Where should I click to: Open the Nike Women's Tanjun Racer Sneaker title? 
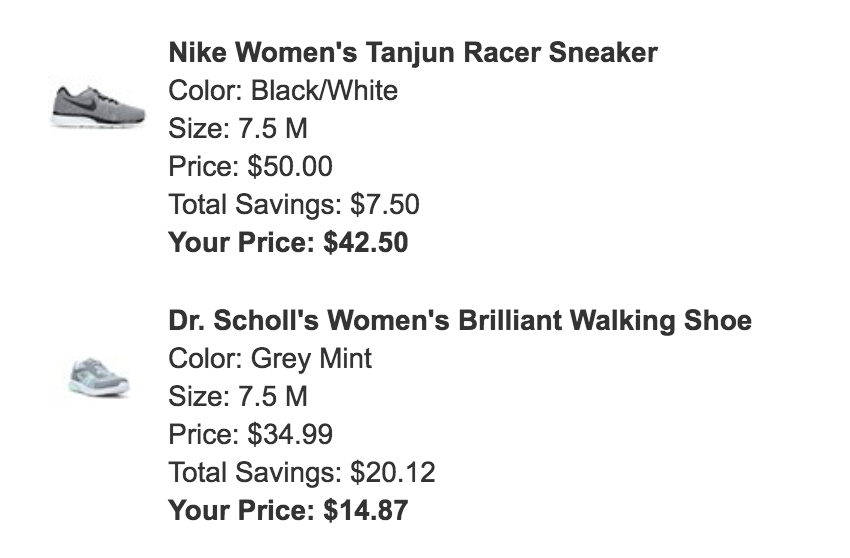(x=413, y=53)
